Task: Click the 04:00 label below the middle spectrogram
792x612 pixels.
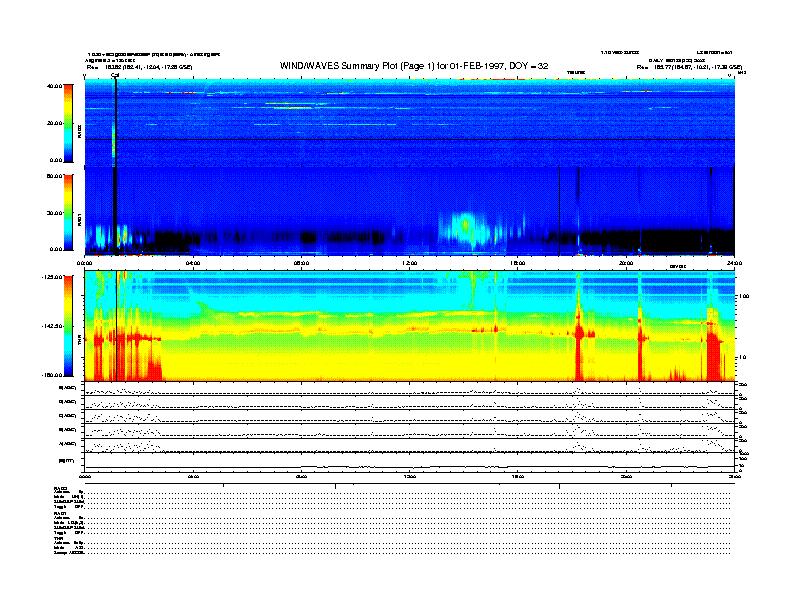Action: [193, 263]
